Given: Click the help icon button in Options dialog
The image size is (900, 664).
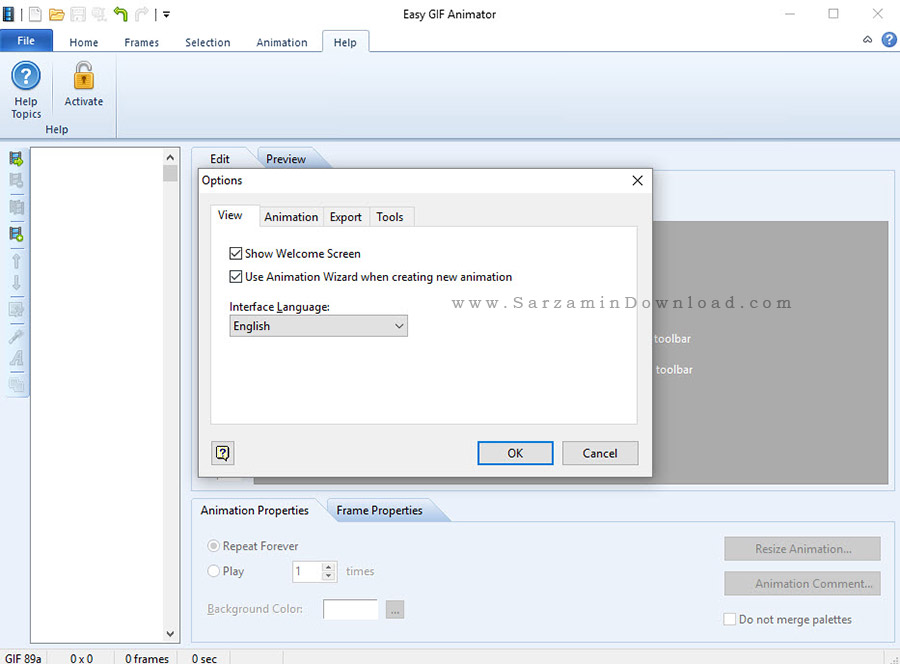Looking at the screenshot, I should click(222, 453).
